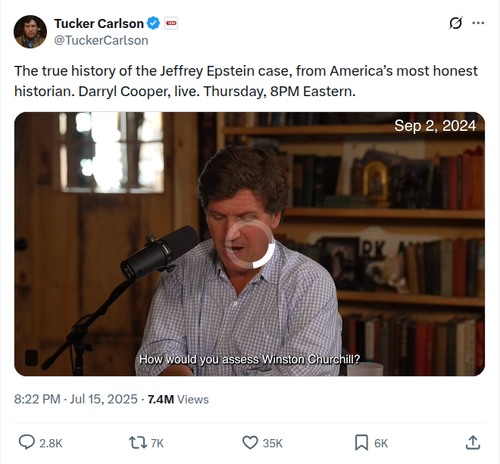Like the post with heart icon
Viewport: 500px width, 464px height.
click(250, 443)
